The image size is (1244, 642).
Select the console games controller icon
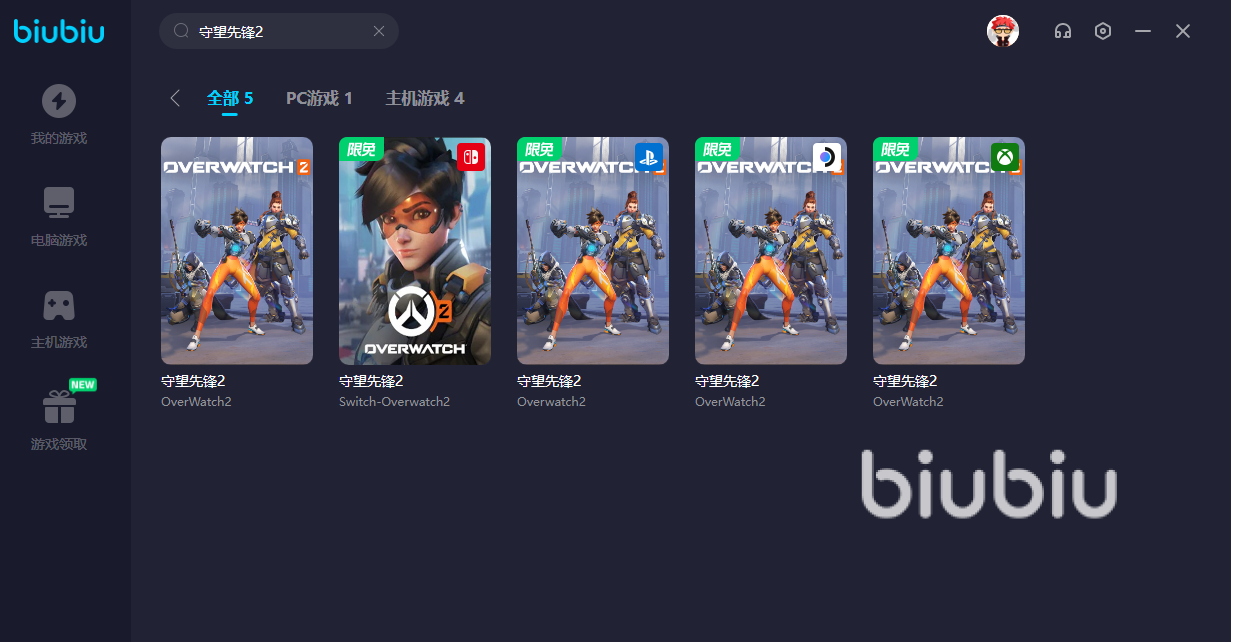(x=59, y=305)
